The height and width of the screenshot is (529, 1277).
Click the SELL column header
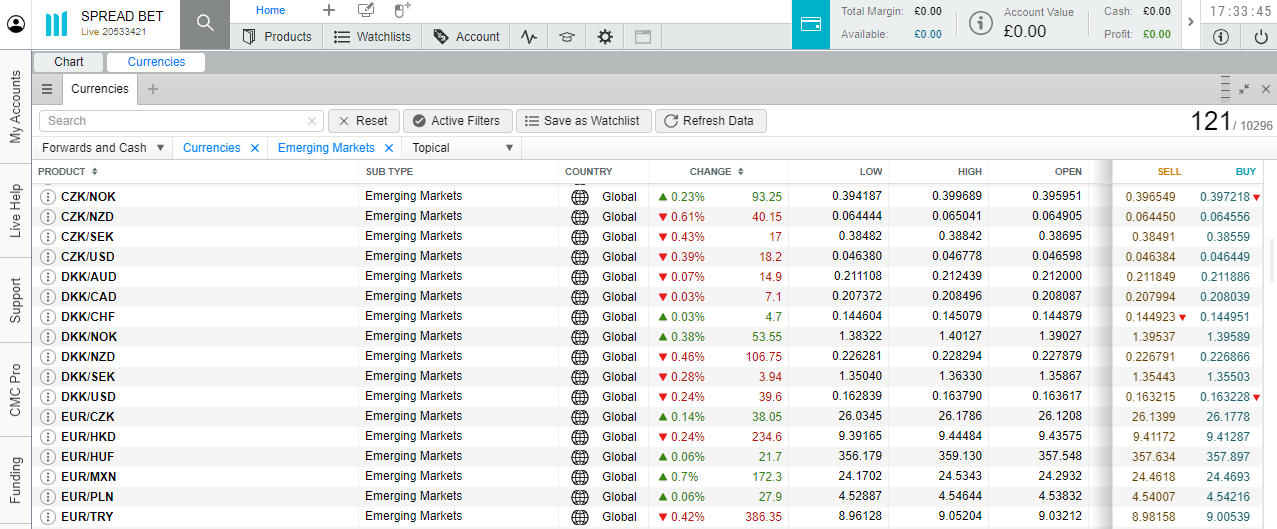(1169, 172)
